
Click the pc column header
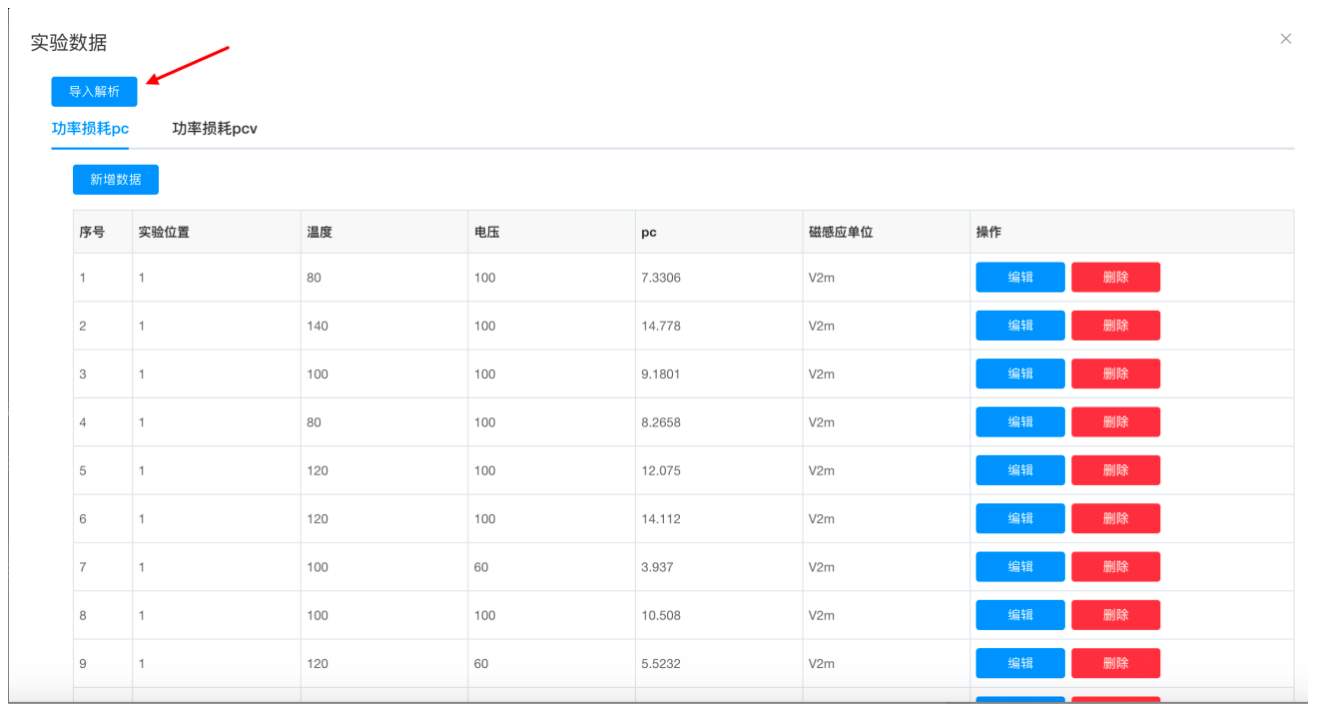[x=650, y=232]
